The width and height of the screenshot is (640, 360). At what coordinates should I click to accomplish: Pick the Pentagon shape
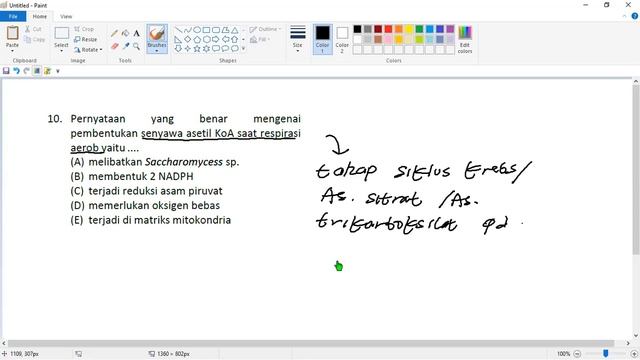coord(197,40)
